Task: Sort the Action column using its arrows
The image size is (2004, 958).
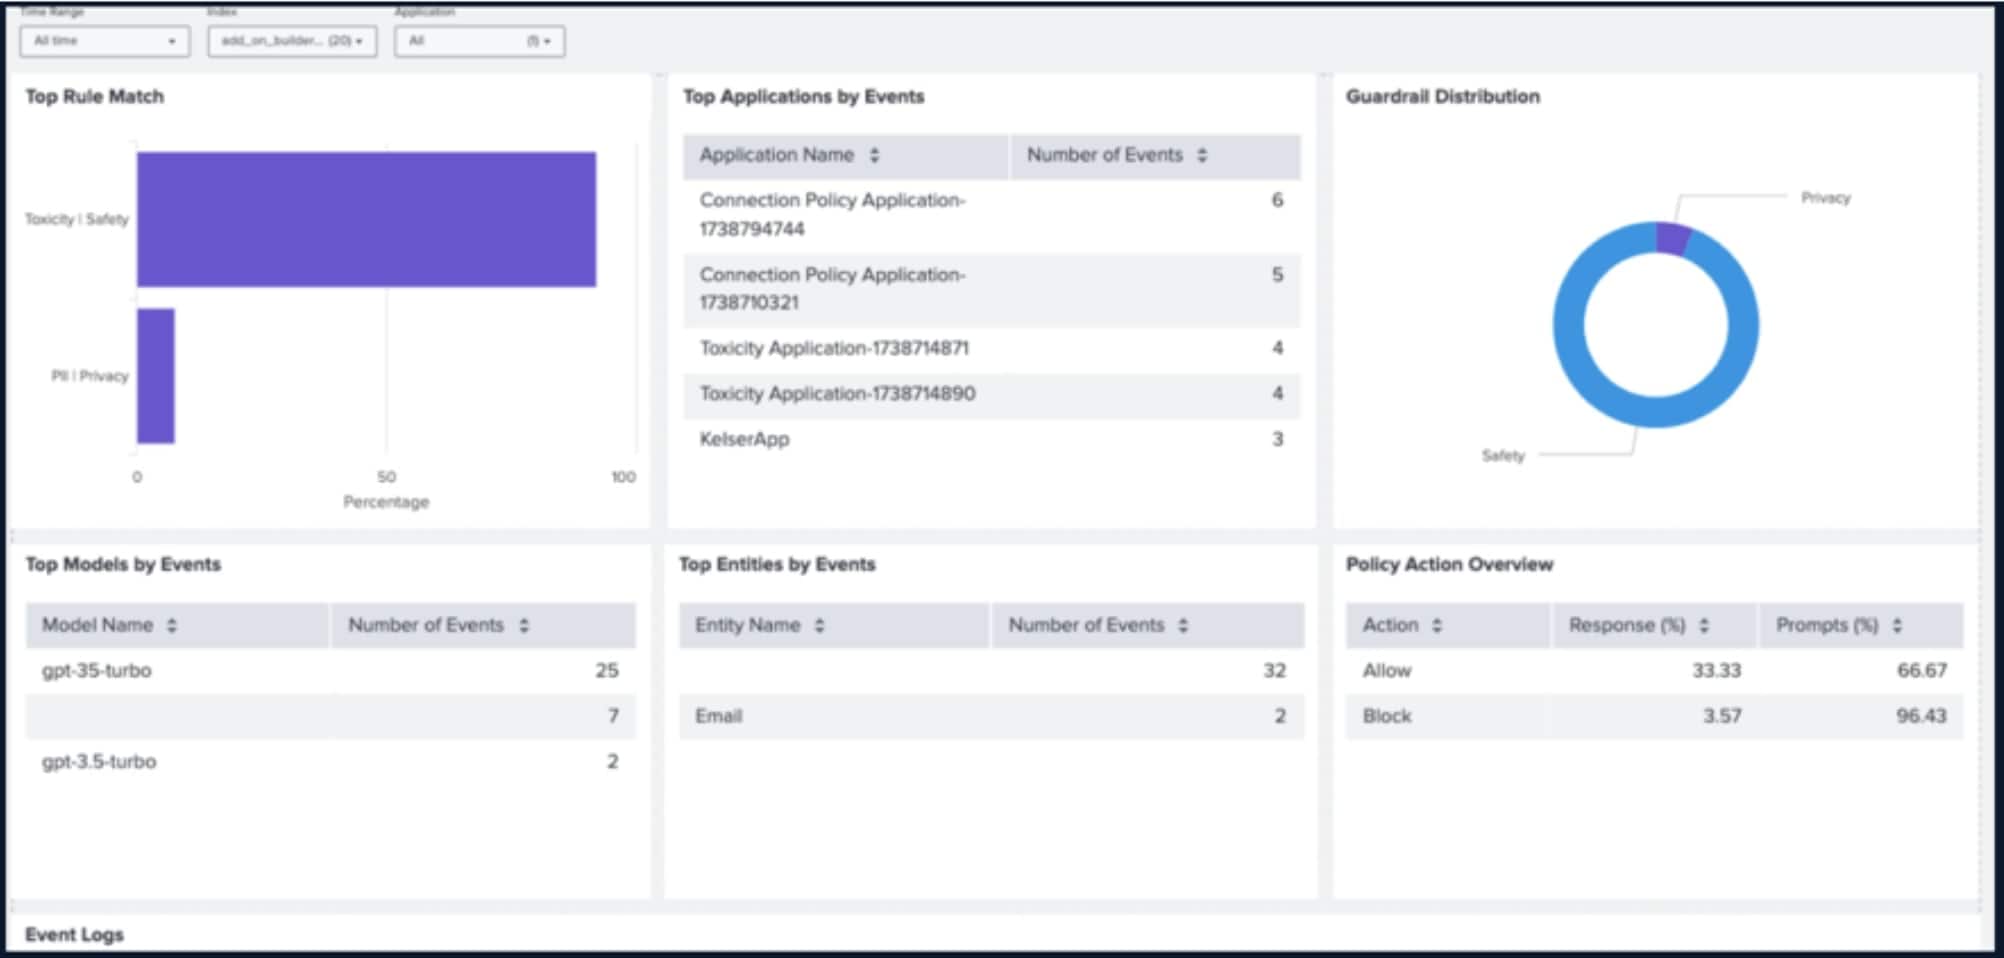Action: (1437, 625)
